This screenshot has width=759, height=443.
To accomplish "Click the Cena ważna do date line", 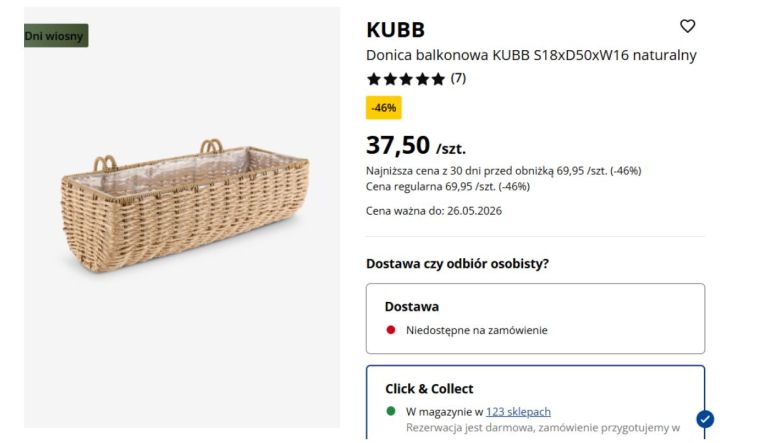I will coord(434,211).
